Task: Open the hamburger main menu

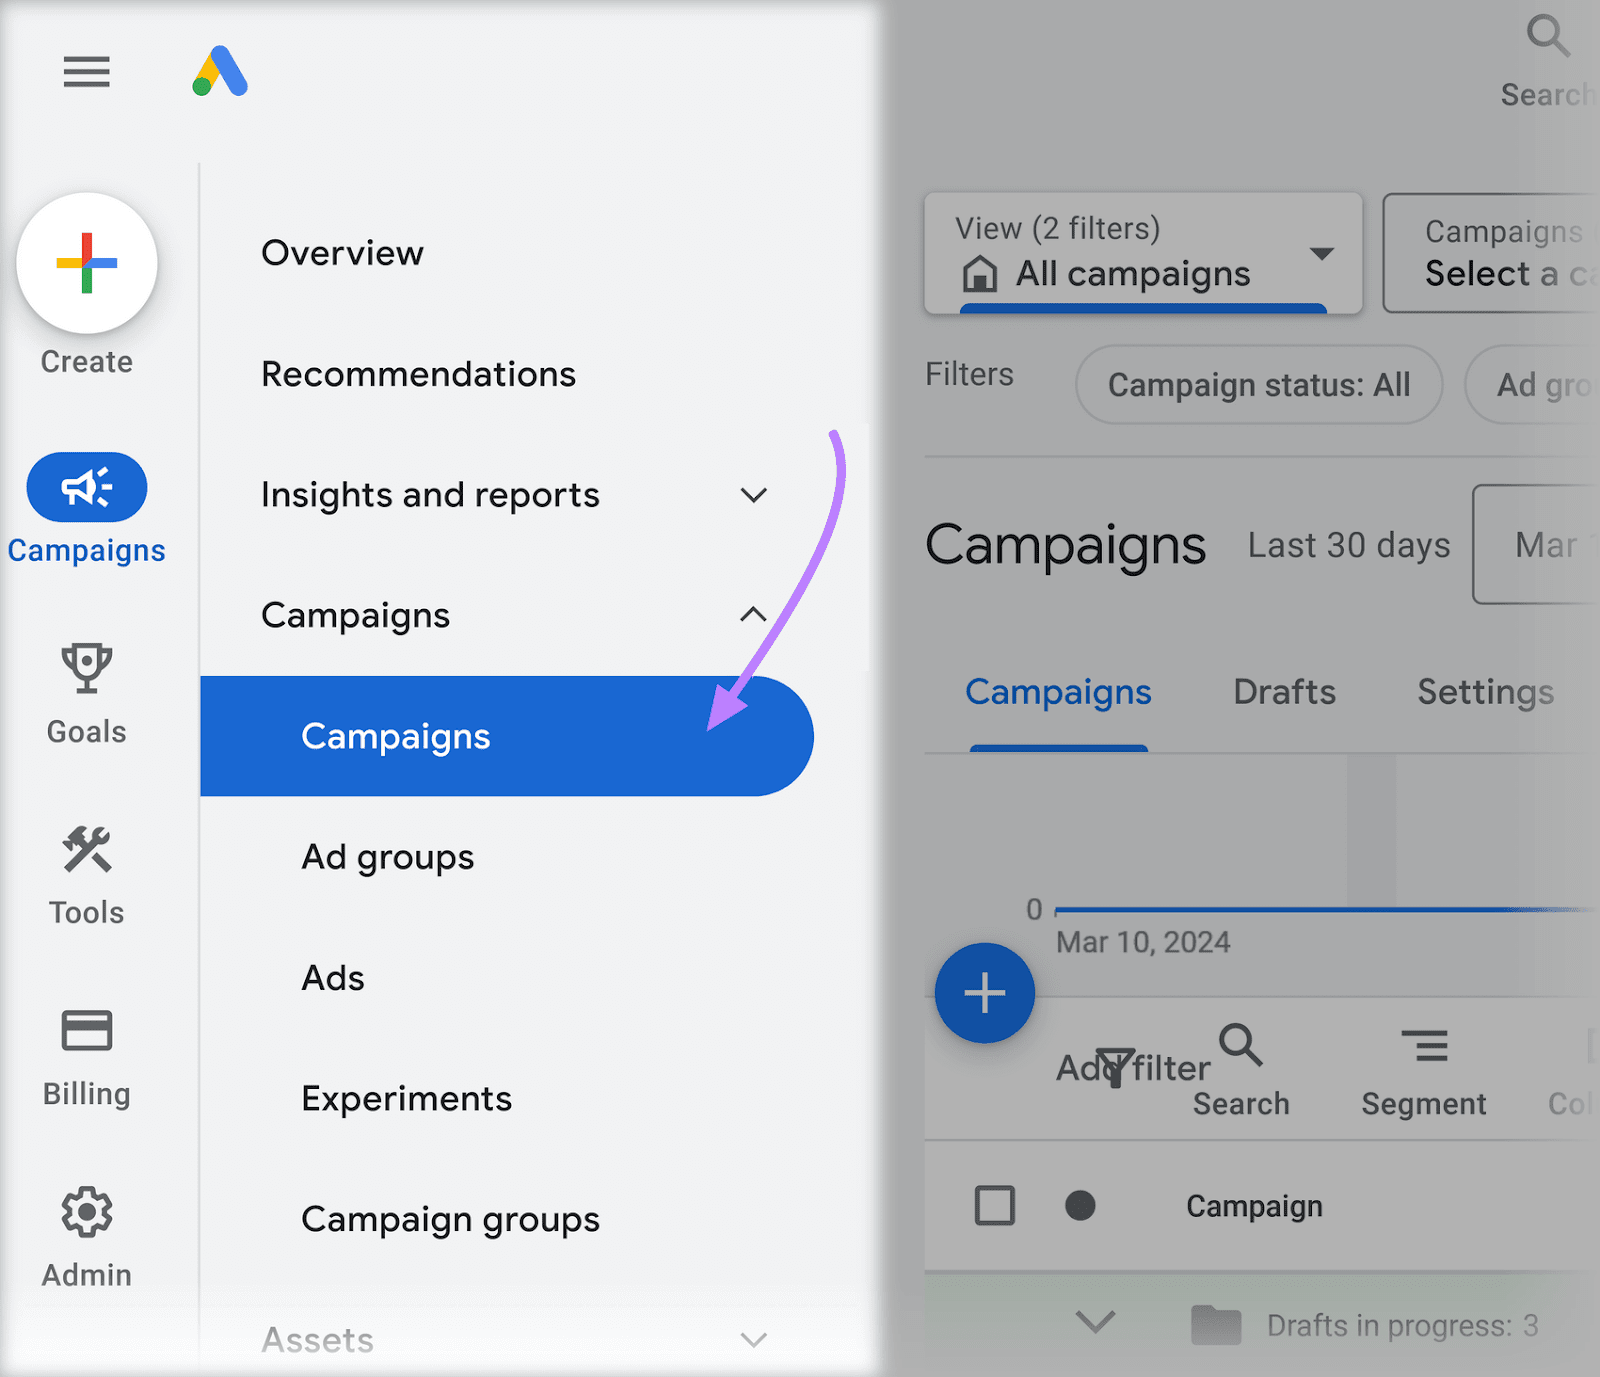Action: coord(87,72)
